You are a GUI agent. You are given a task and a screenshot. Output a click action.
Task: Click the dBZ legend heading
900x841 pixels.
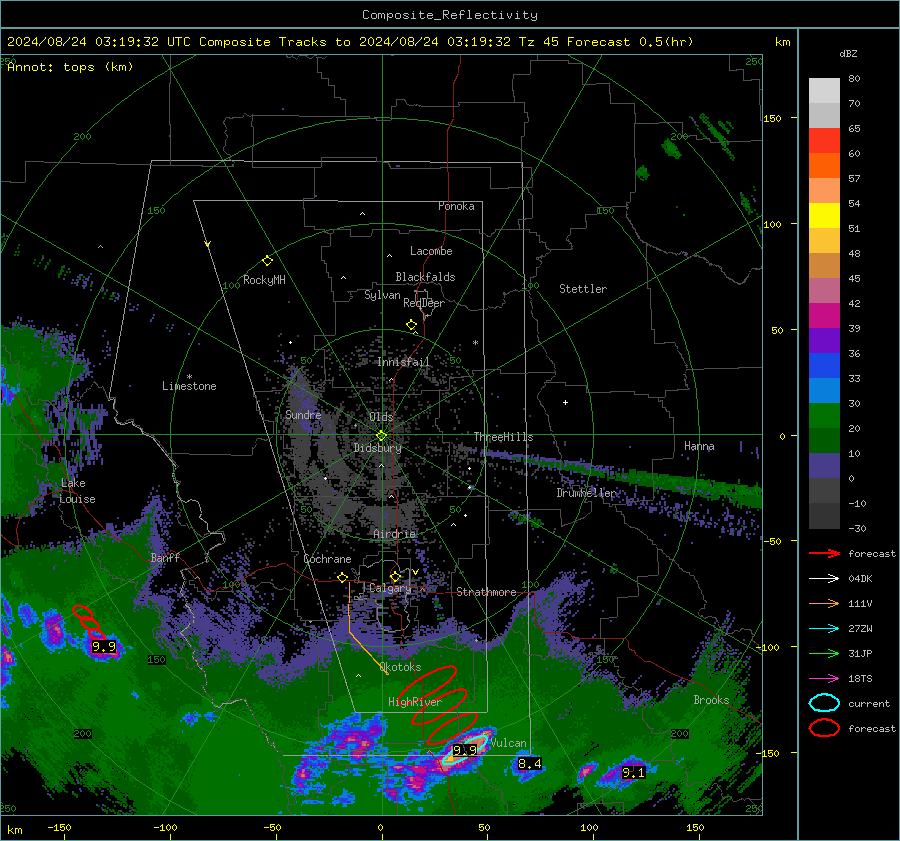point(848,54)
